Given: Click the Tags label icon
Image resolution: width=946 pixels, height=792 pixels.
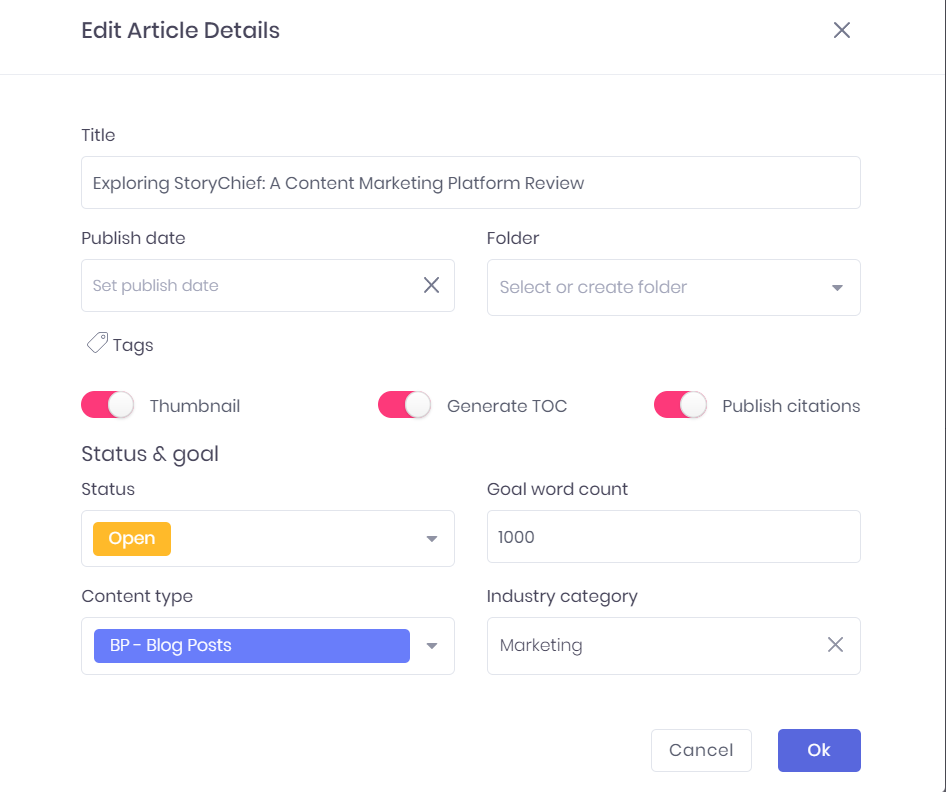Looking at the screenshot, I should click(97, 344).
